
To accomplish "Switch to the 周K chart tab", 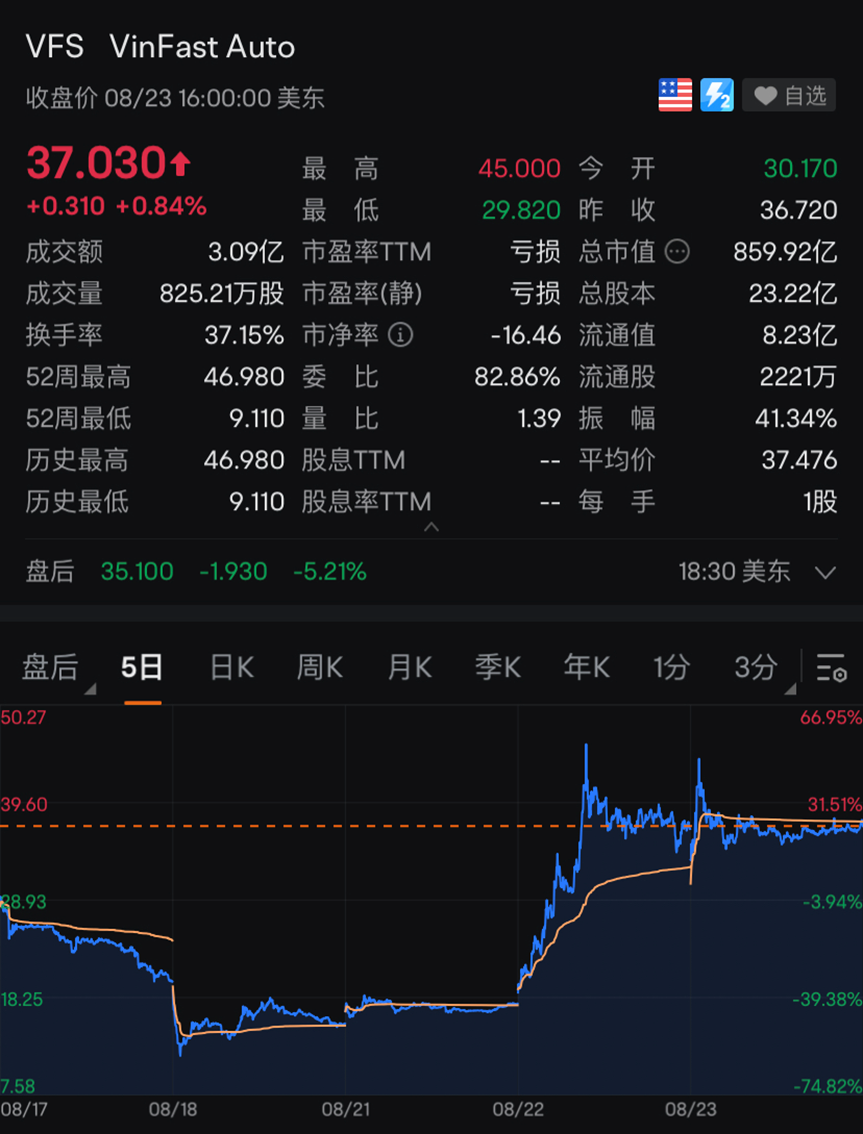I will click(x=319, y=667).
